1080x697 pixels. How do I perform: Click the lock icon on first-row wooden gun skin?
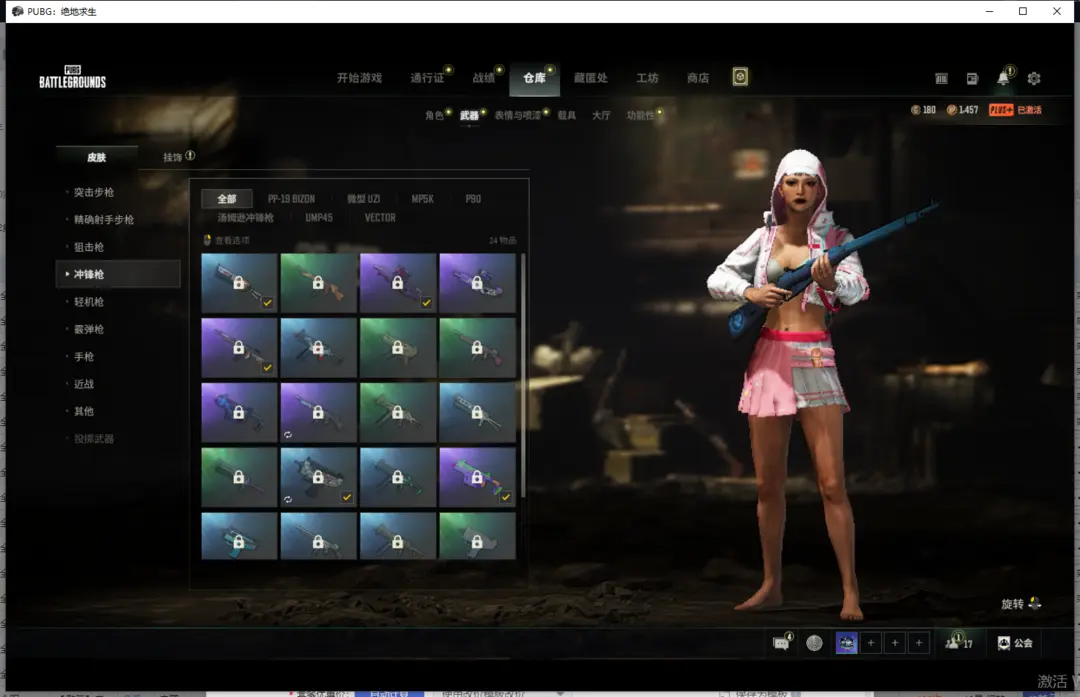[318, 283]
